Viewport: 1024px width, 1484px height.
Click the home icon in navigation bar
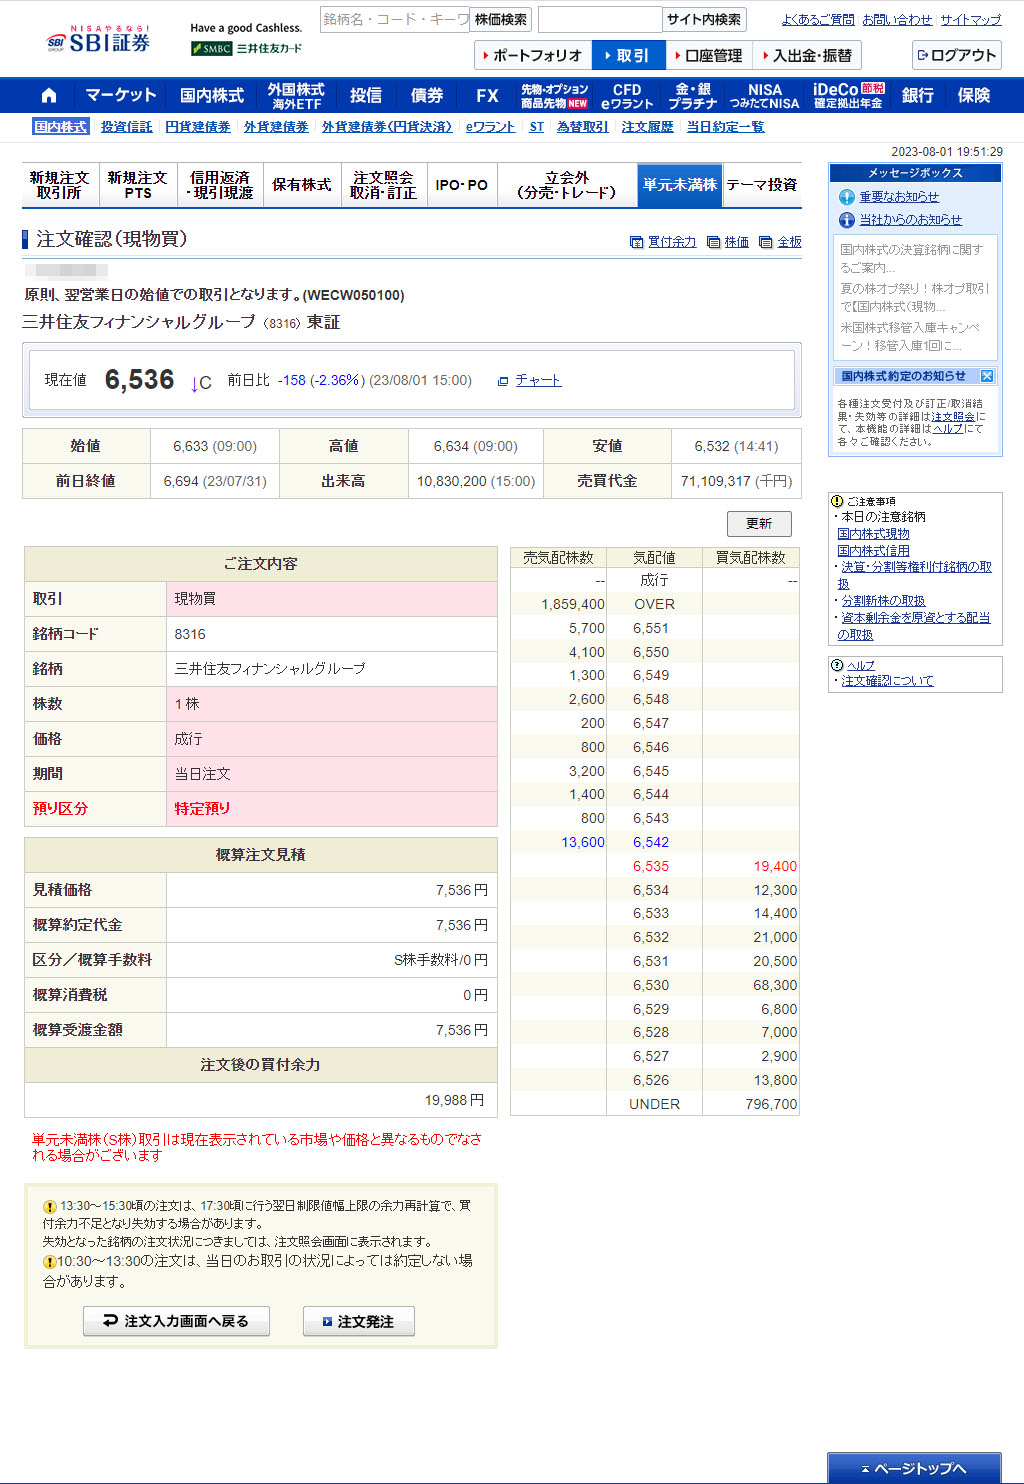[48, 96]
